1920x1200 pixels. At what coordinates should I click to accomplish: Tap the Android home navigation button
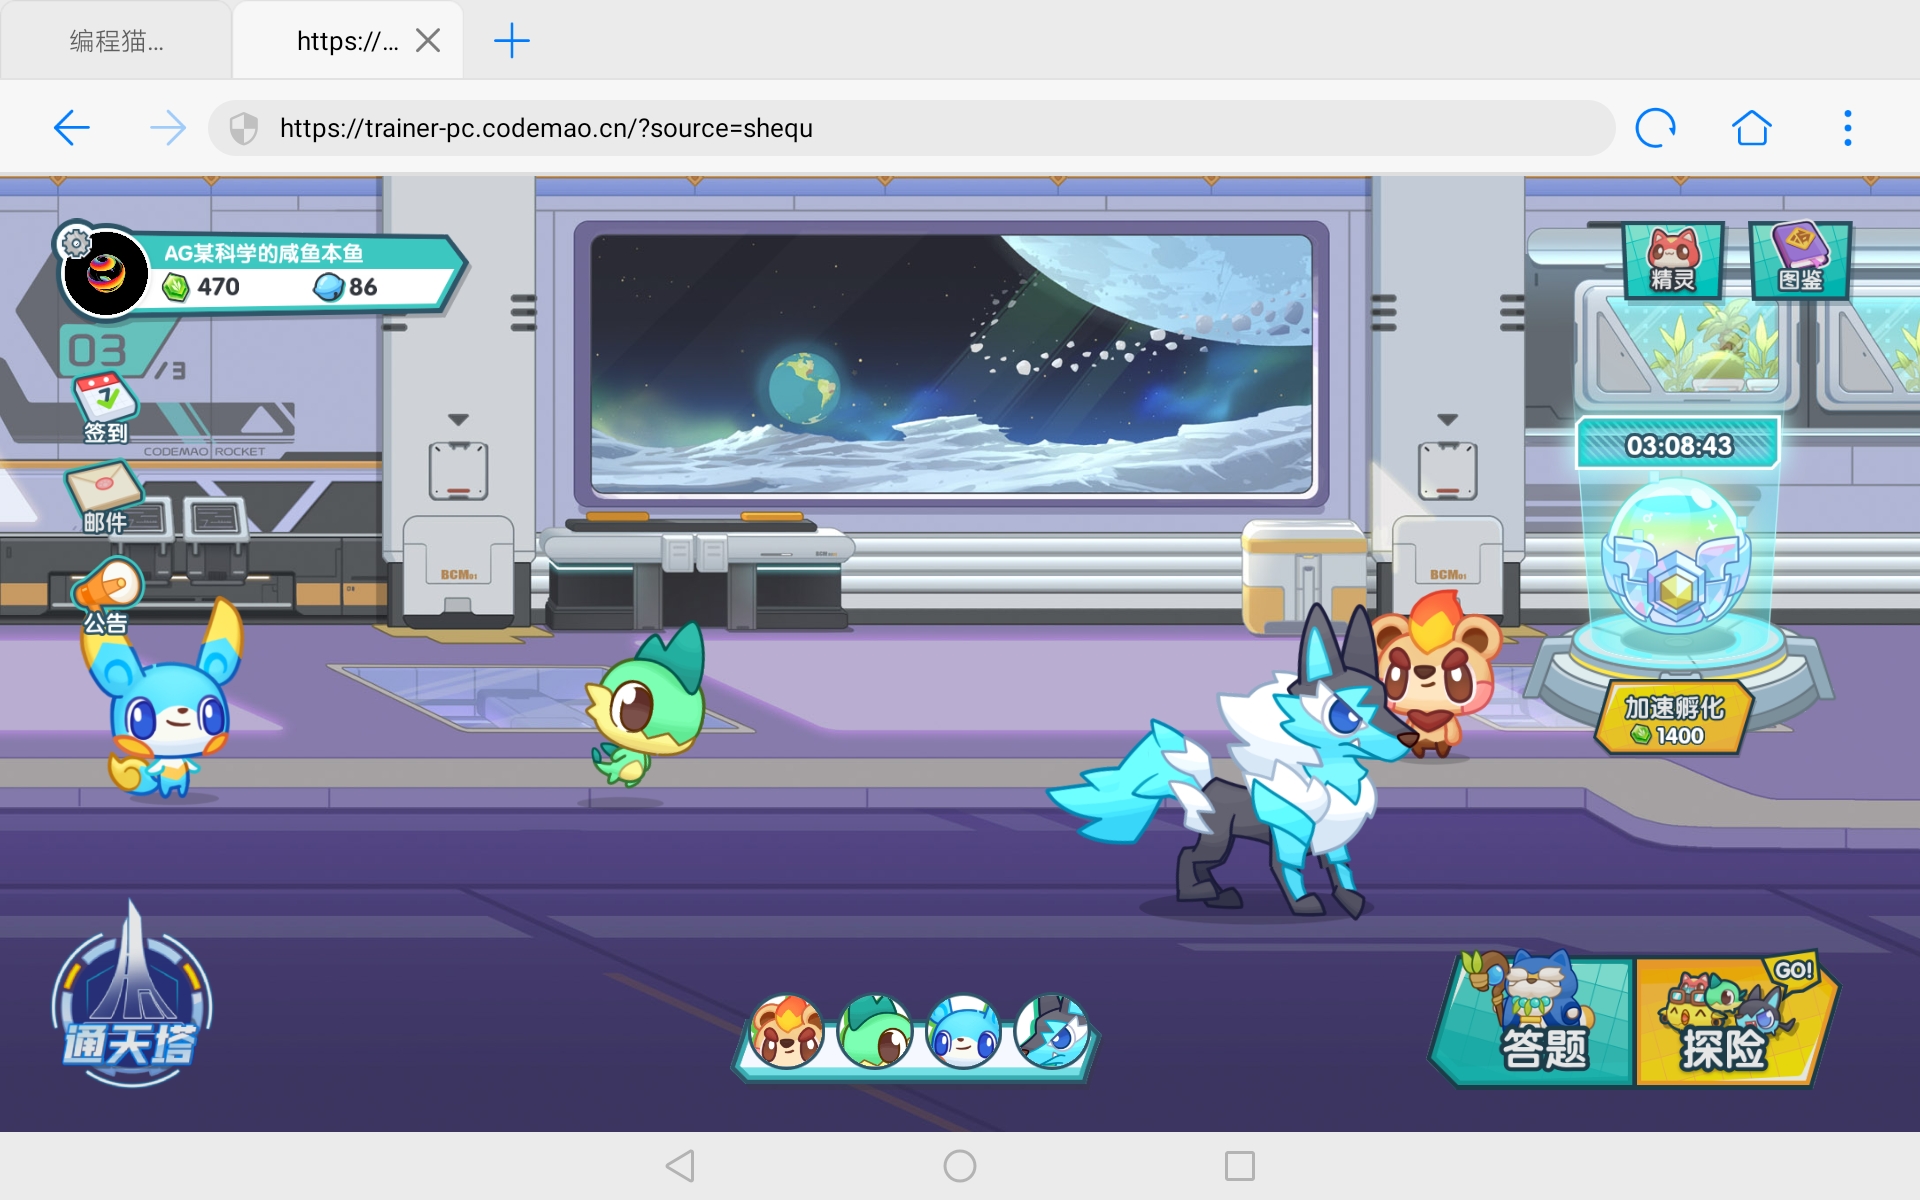tap(960, 1166)
